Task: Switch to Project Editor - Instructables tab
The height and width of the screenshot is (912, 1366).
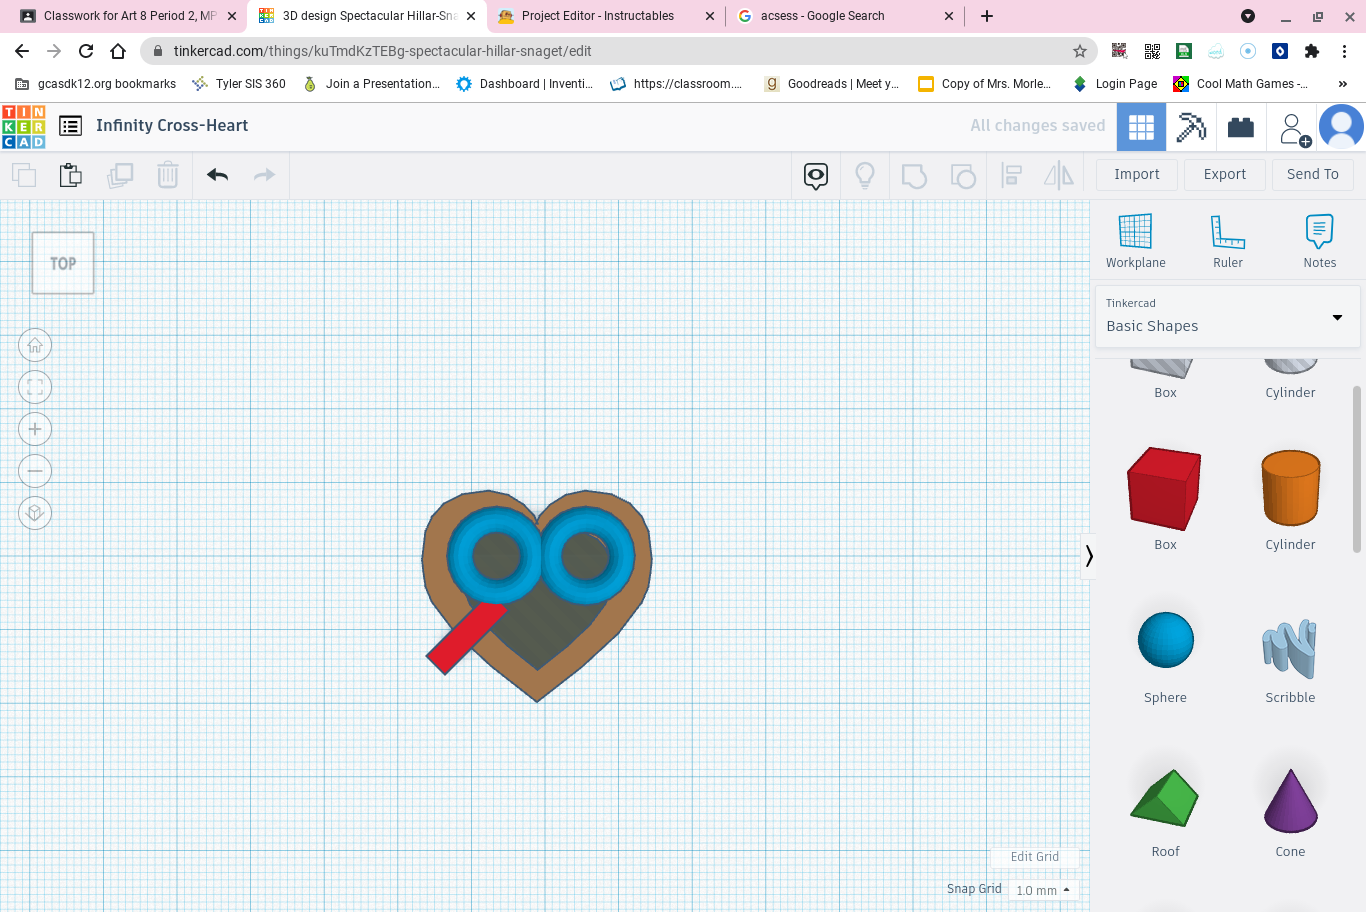Action: point(605,16)
